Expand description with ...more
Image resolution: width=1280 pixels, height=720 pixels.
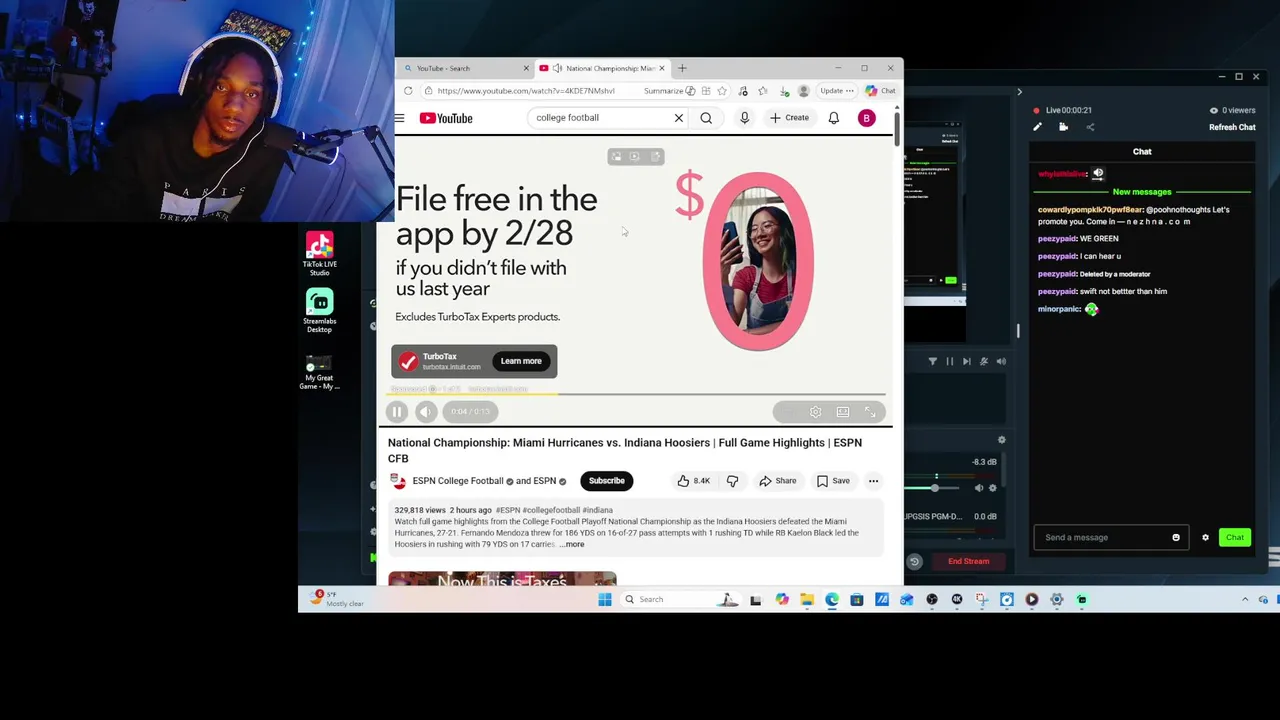572,544
